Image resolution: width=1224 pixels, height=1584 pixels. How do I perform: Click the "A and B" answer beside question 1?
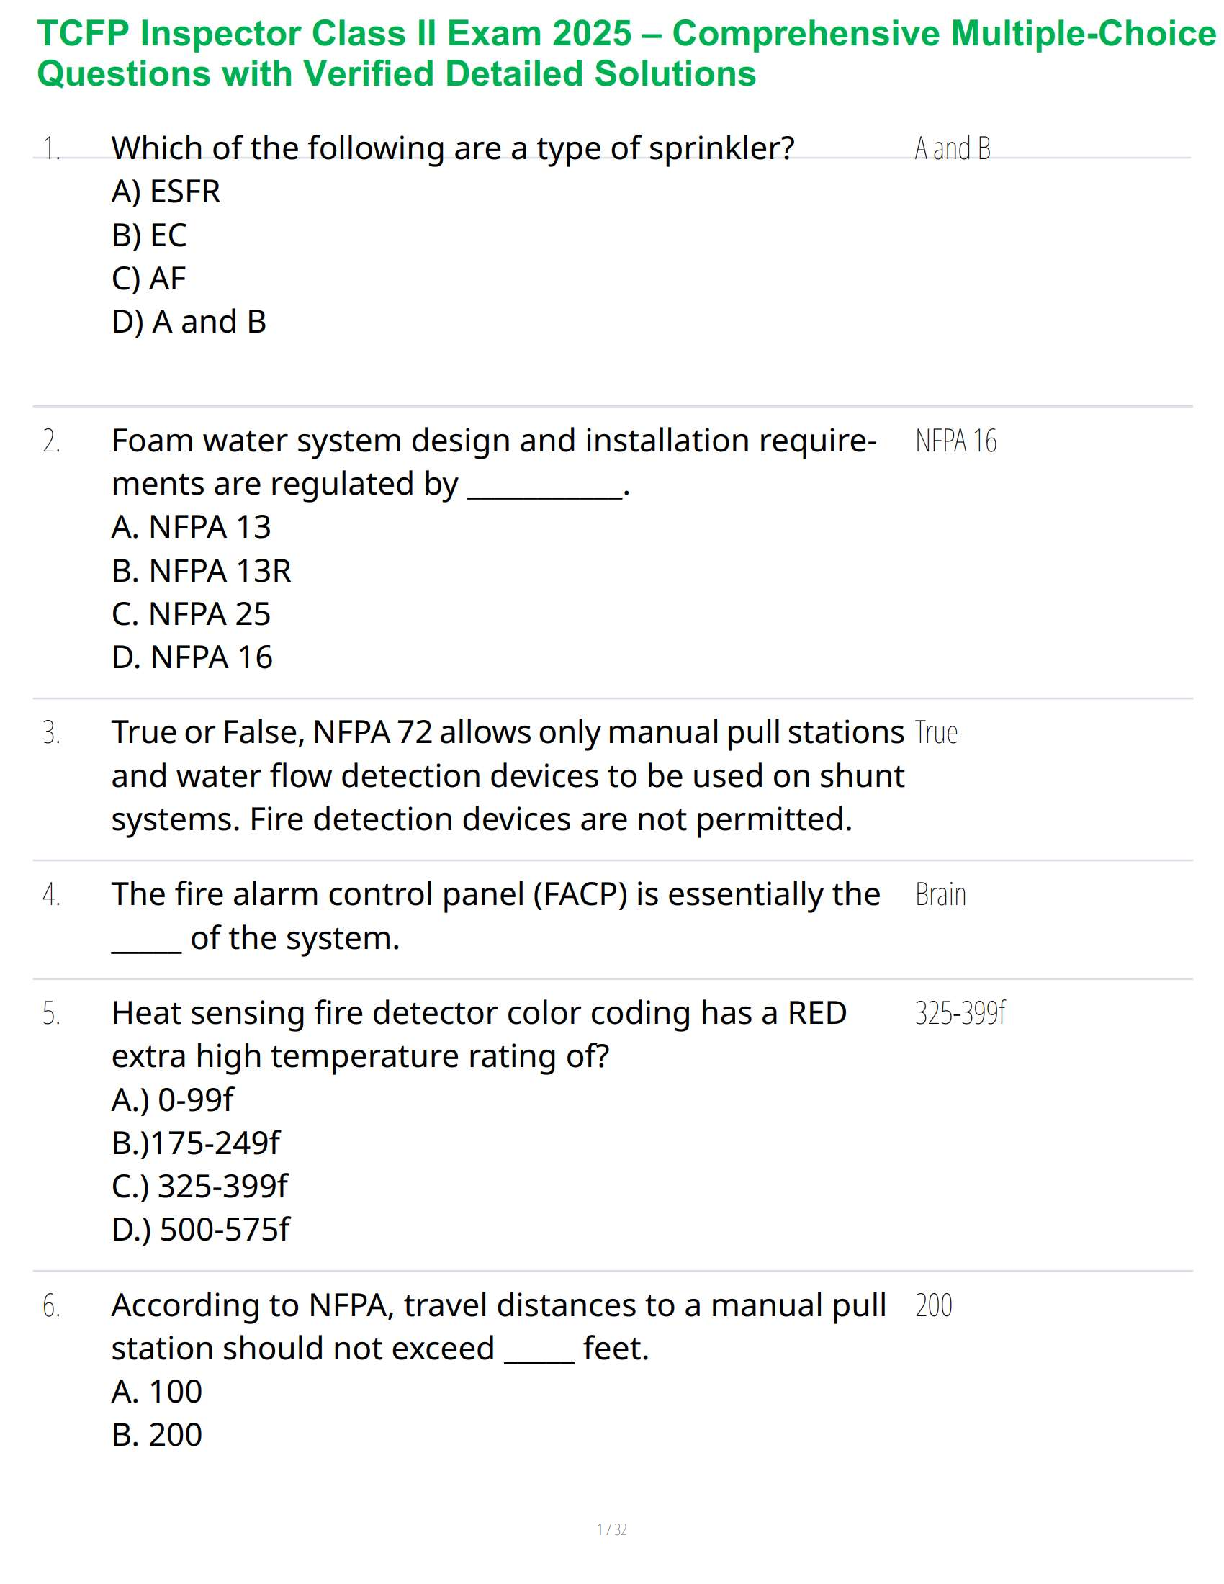point(952,149)
